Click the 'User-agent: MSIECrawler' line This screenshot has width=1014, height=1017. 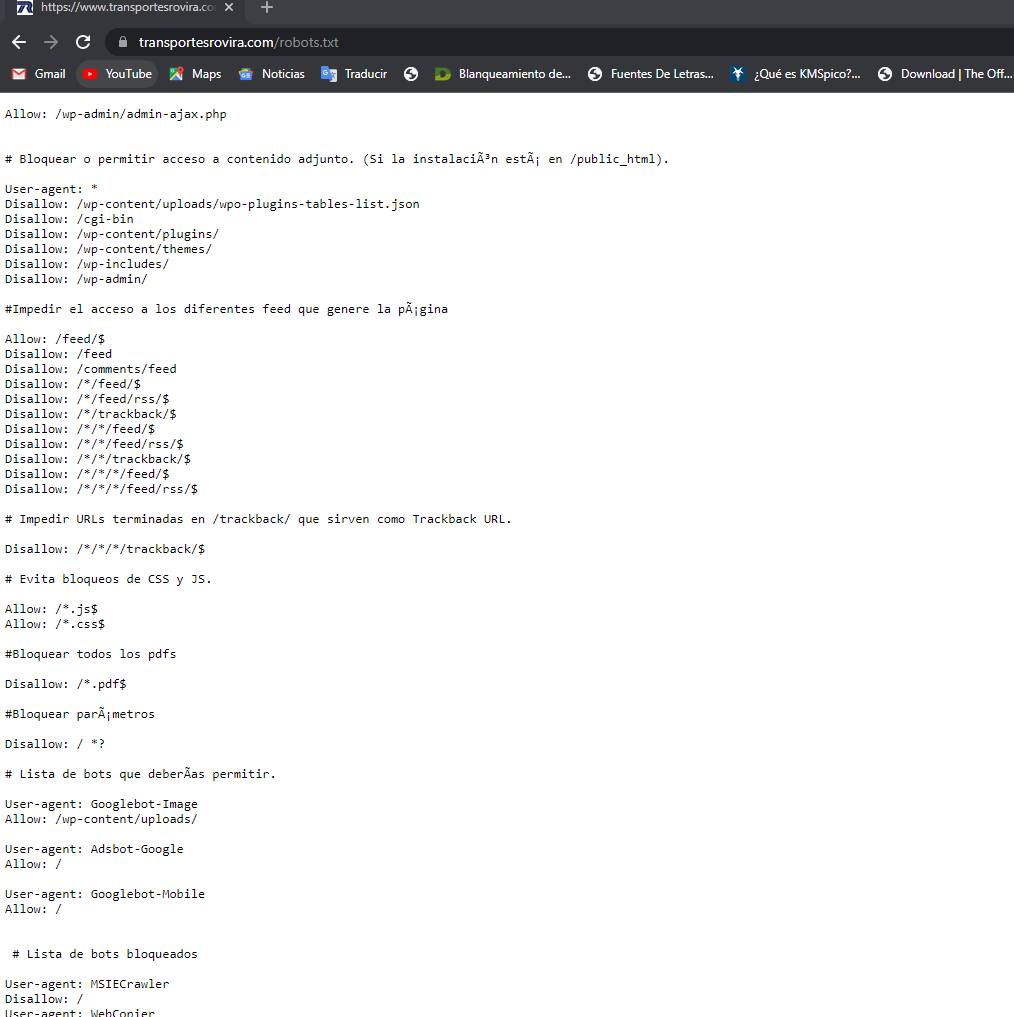87,984
